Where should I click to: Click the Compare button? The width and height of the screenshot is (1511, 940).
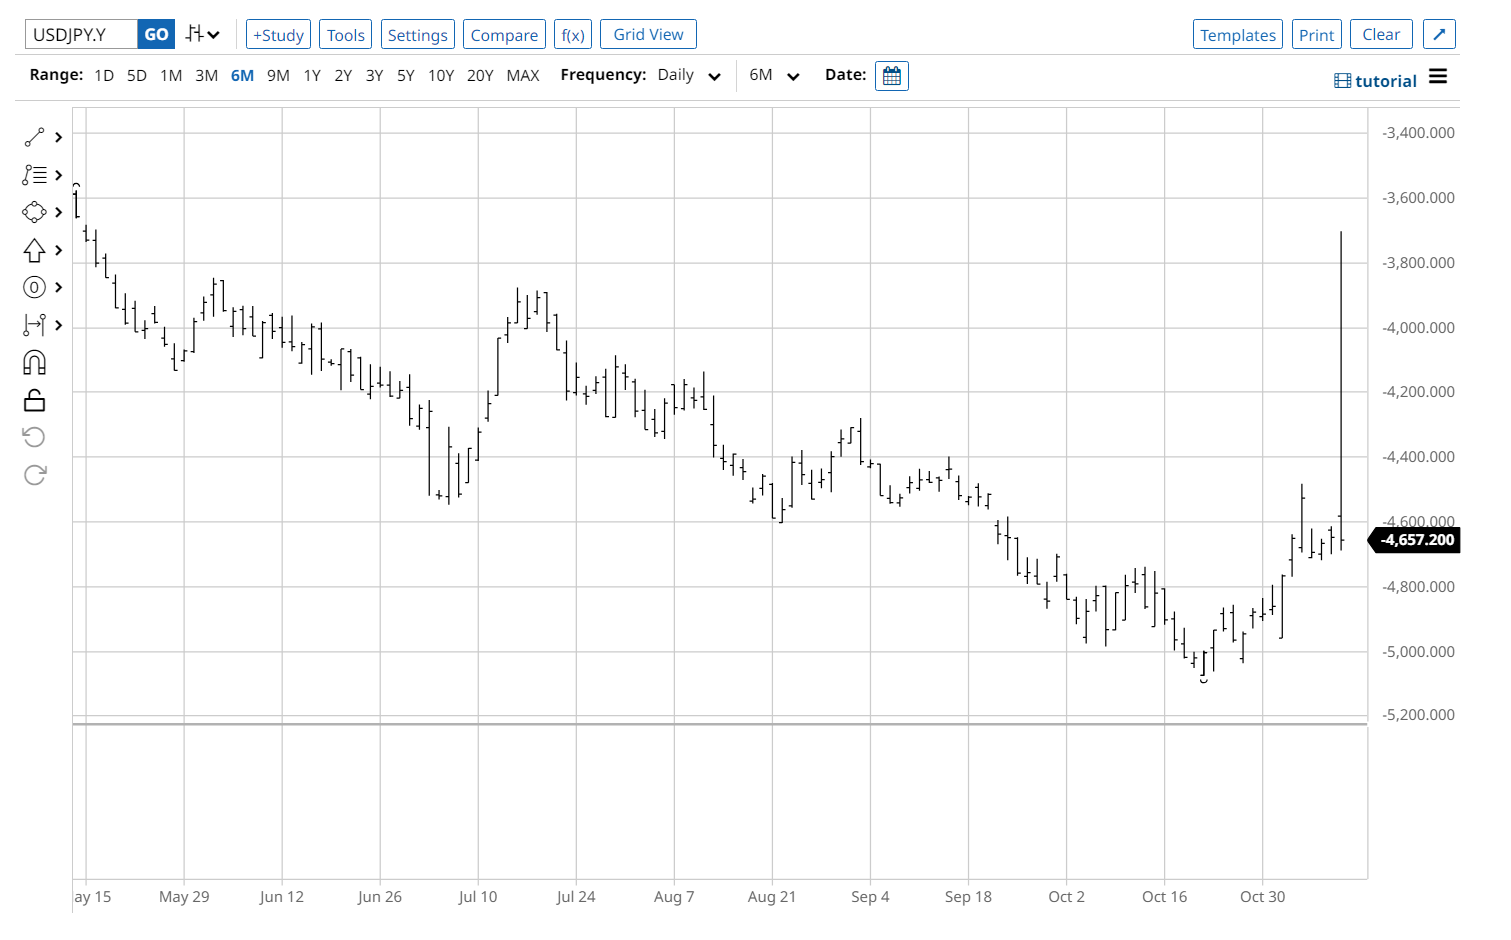(x=504, y=34)
